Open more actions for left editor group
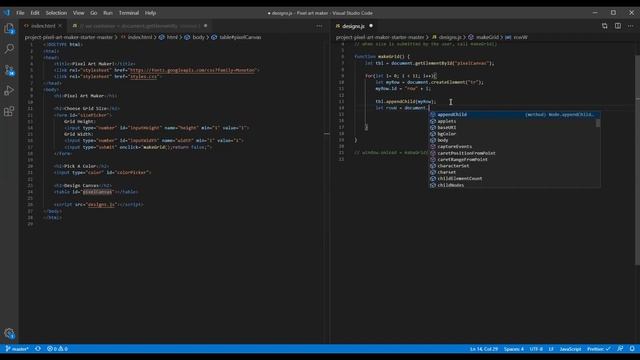 [319, 26]
